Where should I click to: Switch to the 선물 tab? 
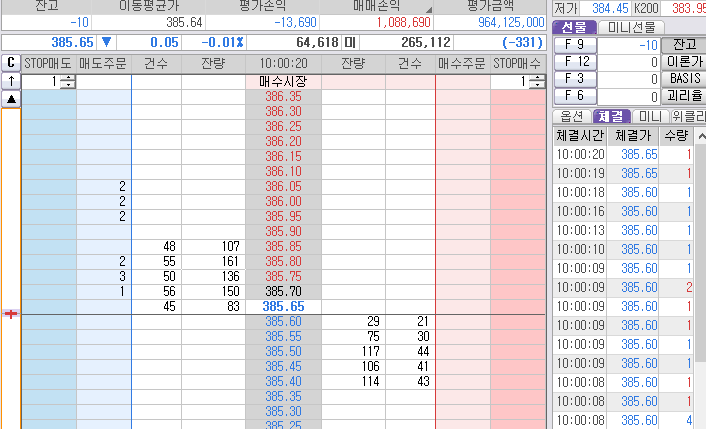[575, 27]
